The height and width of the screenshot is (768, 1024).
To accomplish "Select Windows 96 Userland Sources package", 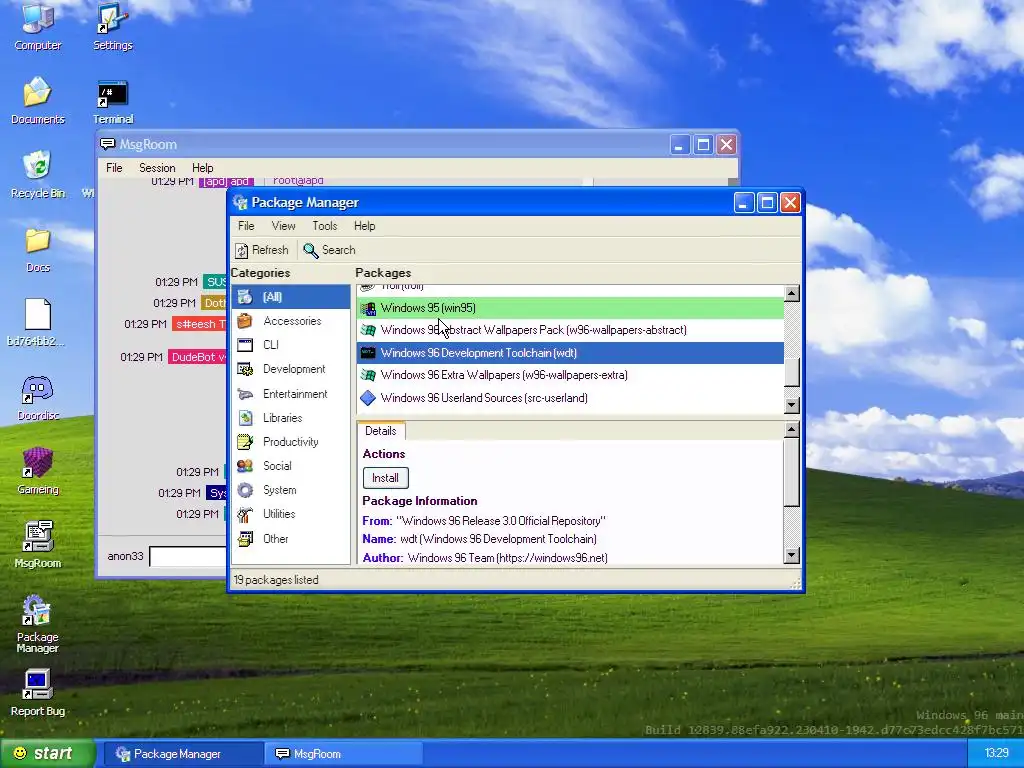I will [570, 398].
